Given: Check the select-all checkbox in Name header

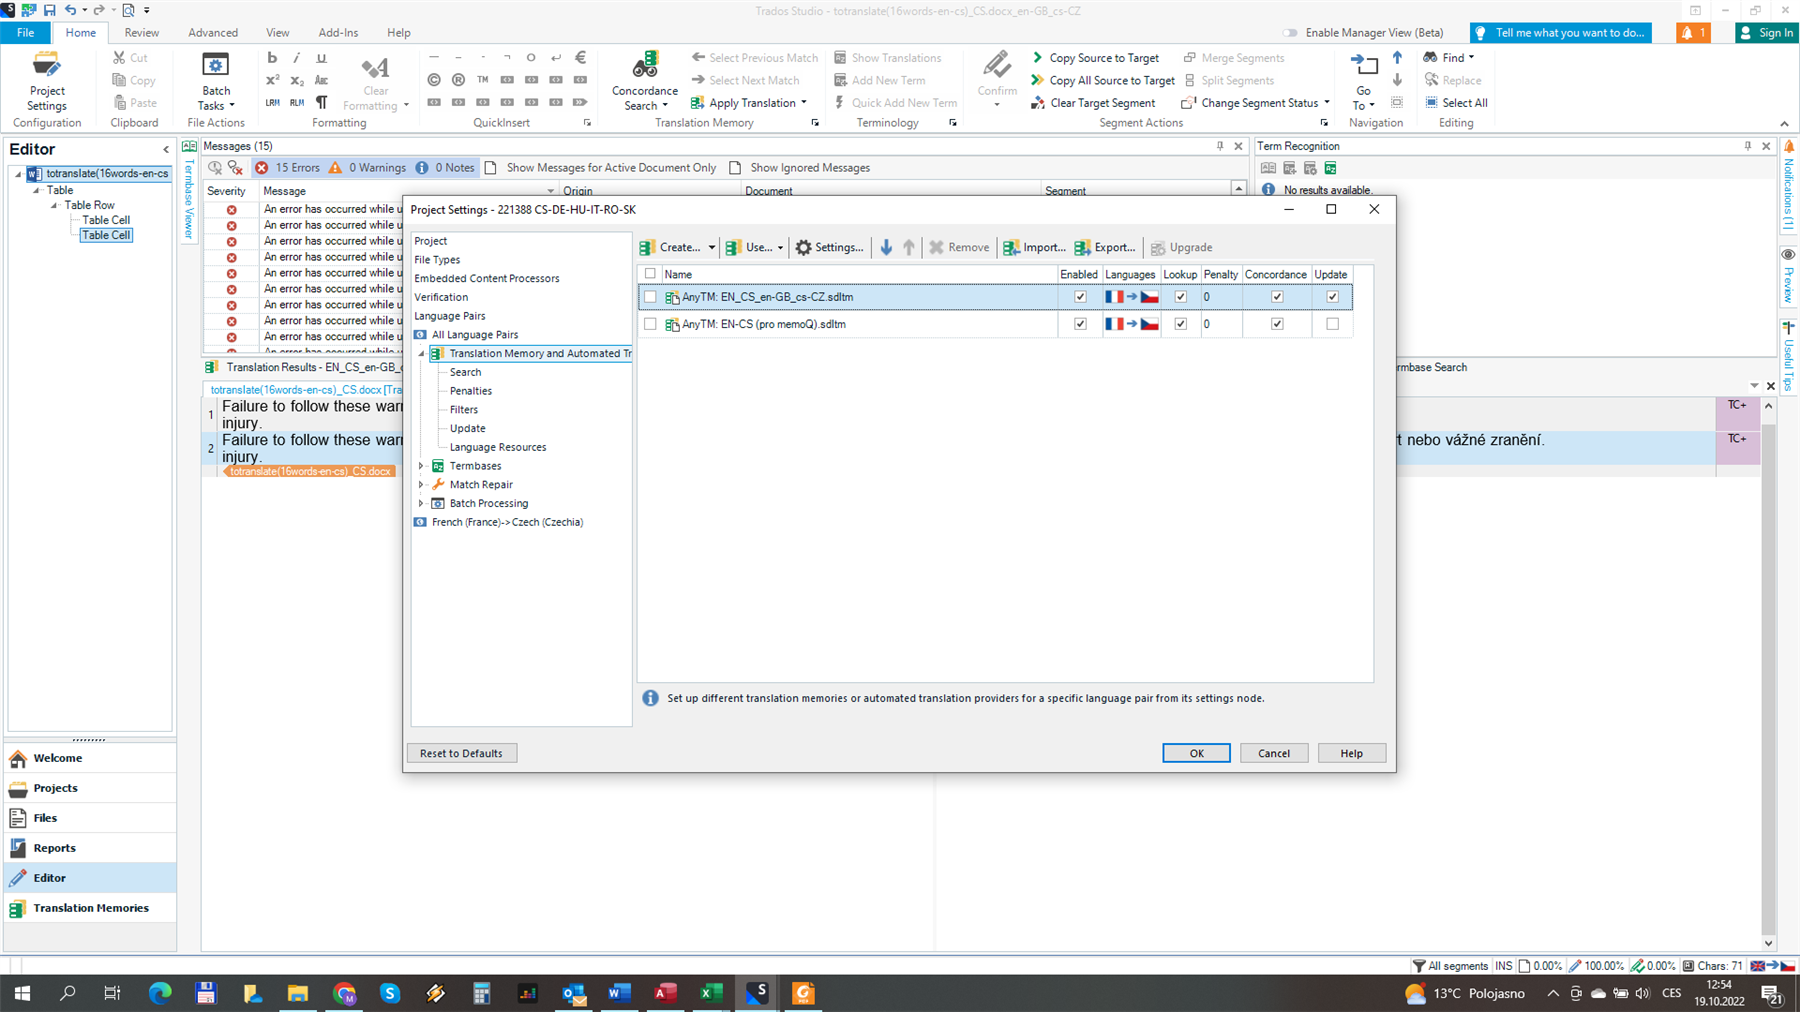Looking at the screenshot, I should pyautogui.click(x=650, y=274).
